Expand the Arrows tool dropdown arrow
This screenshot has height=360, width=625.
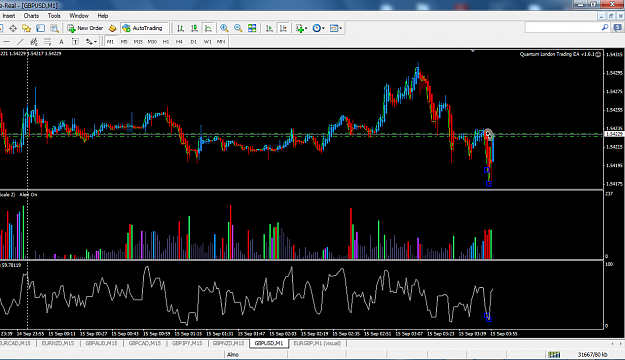coord(95,42)
